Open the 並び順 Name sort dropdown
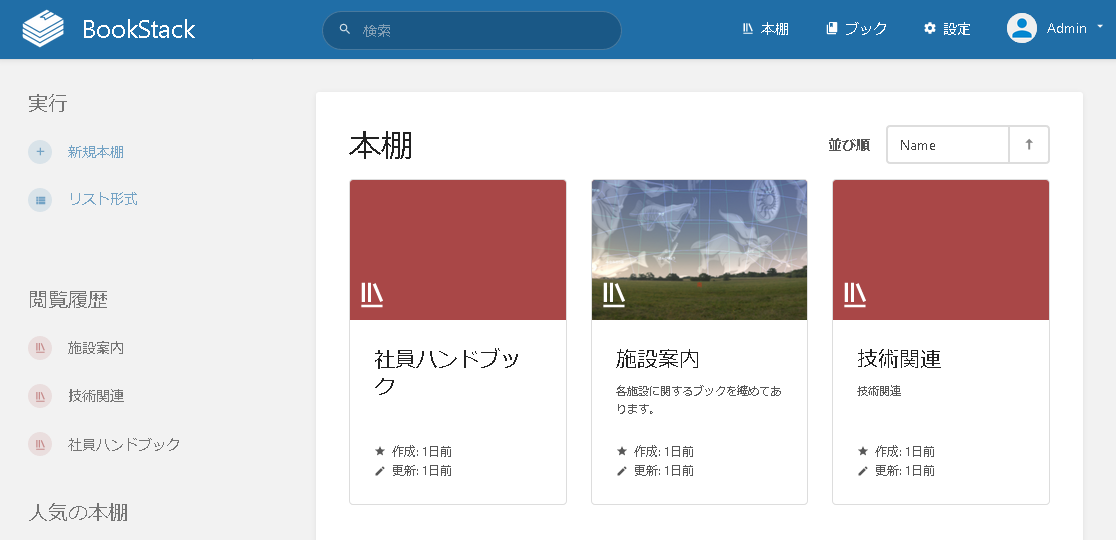Viewport: 1116px width, 540px height. click(947, 145)
